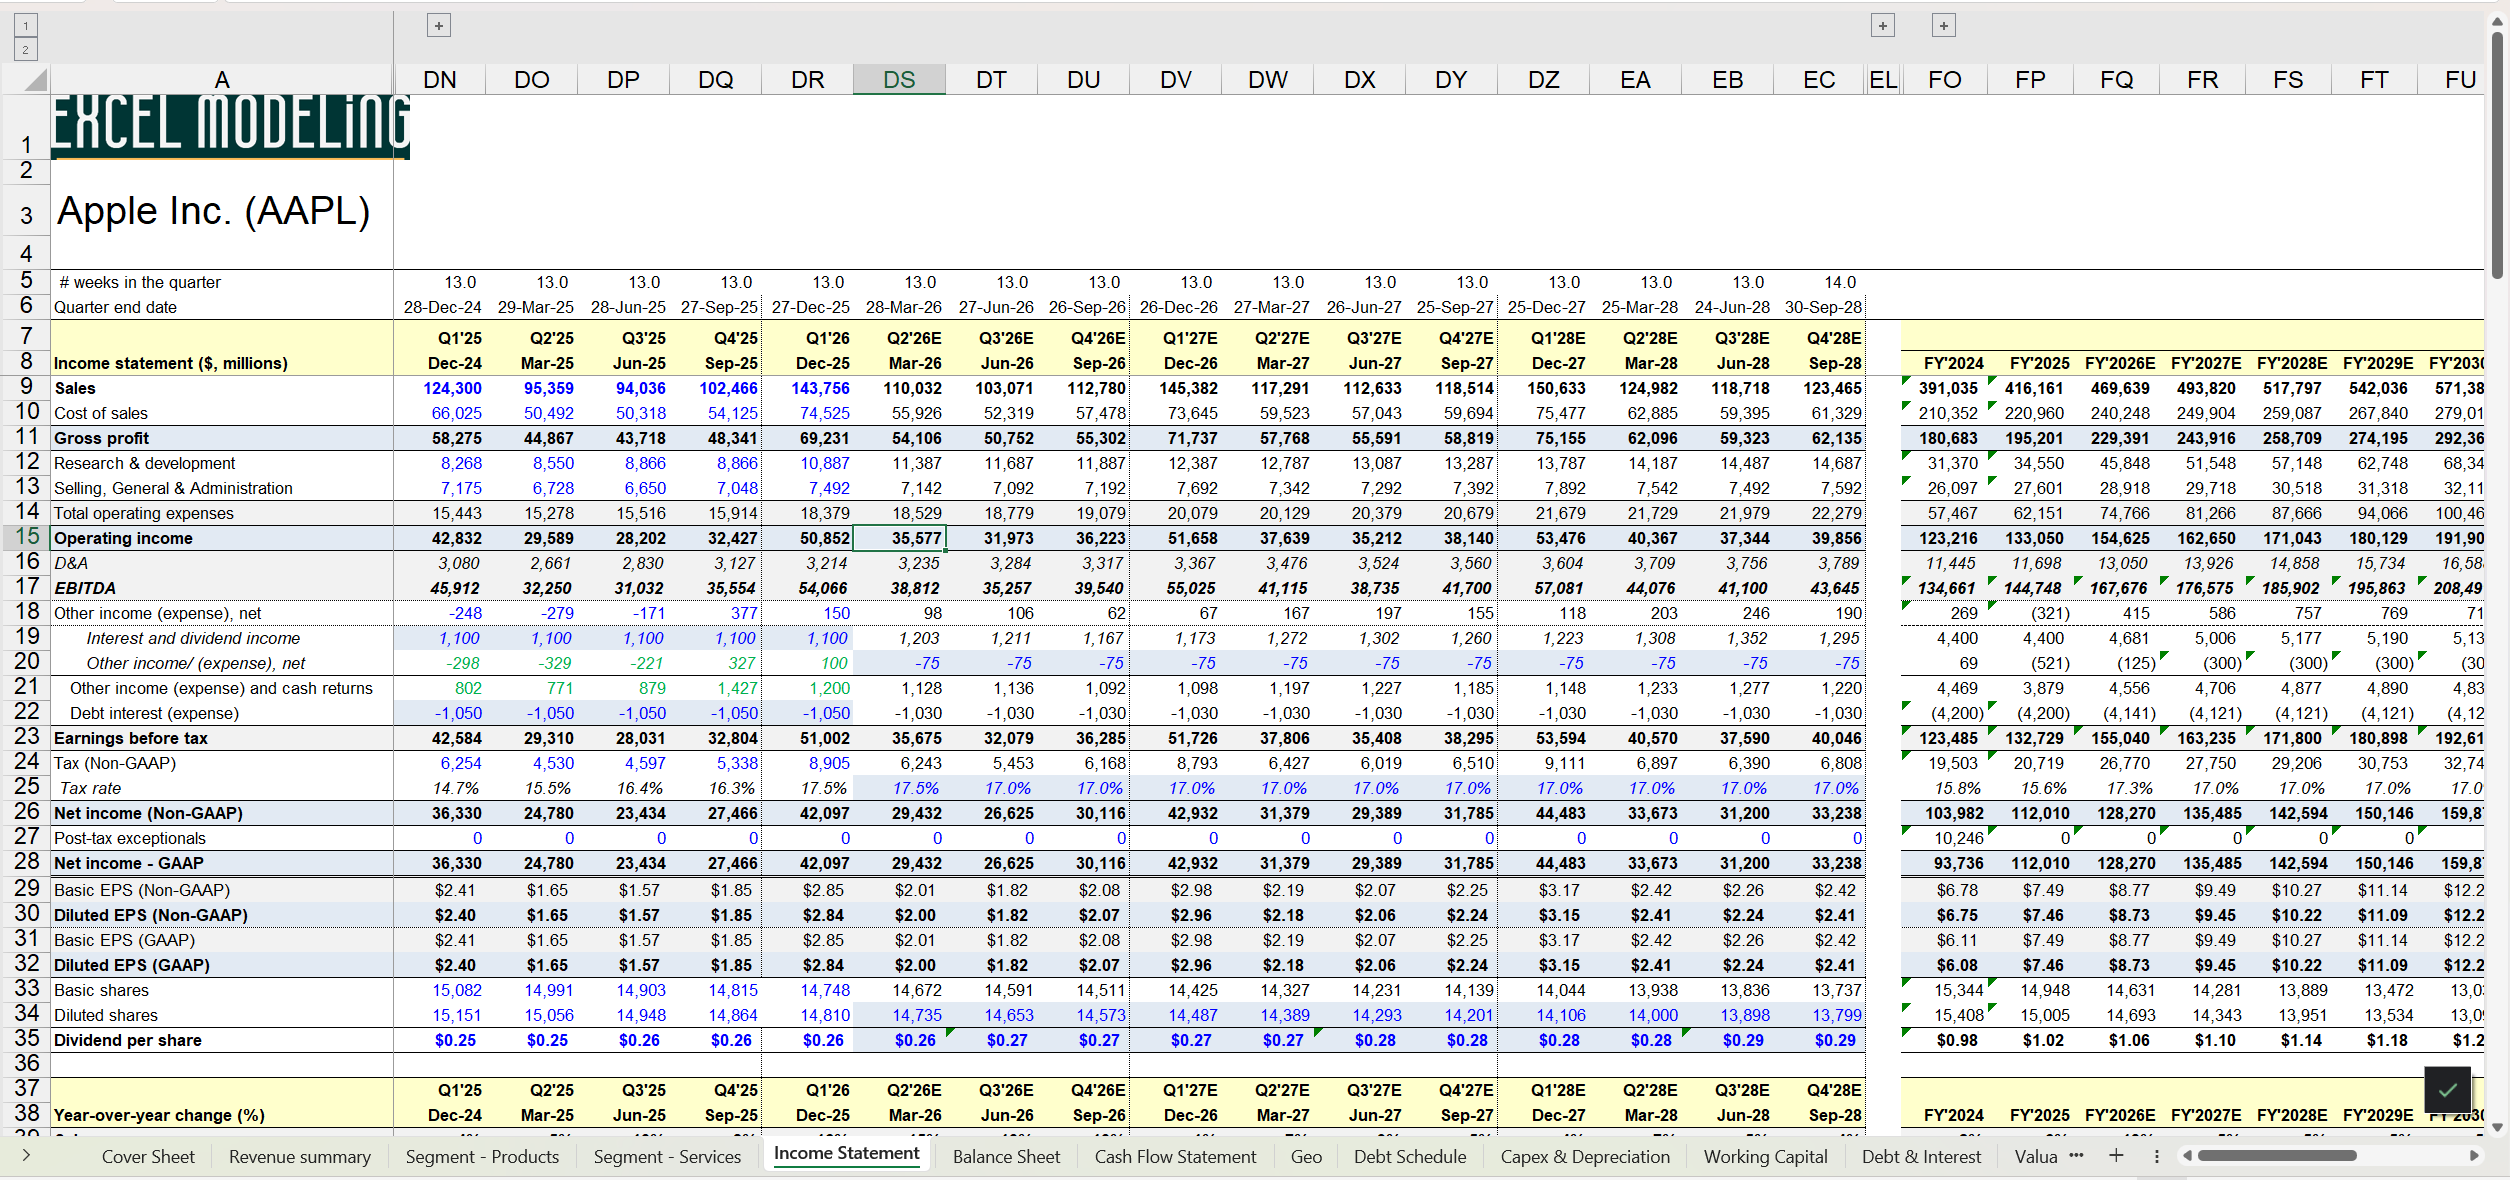Expand the column group plus above EL
Screen dimensions: 2510x1180
(1883, 25)
